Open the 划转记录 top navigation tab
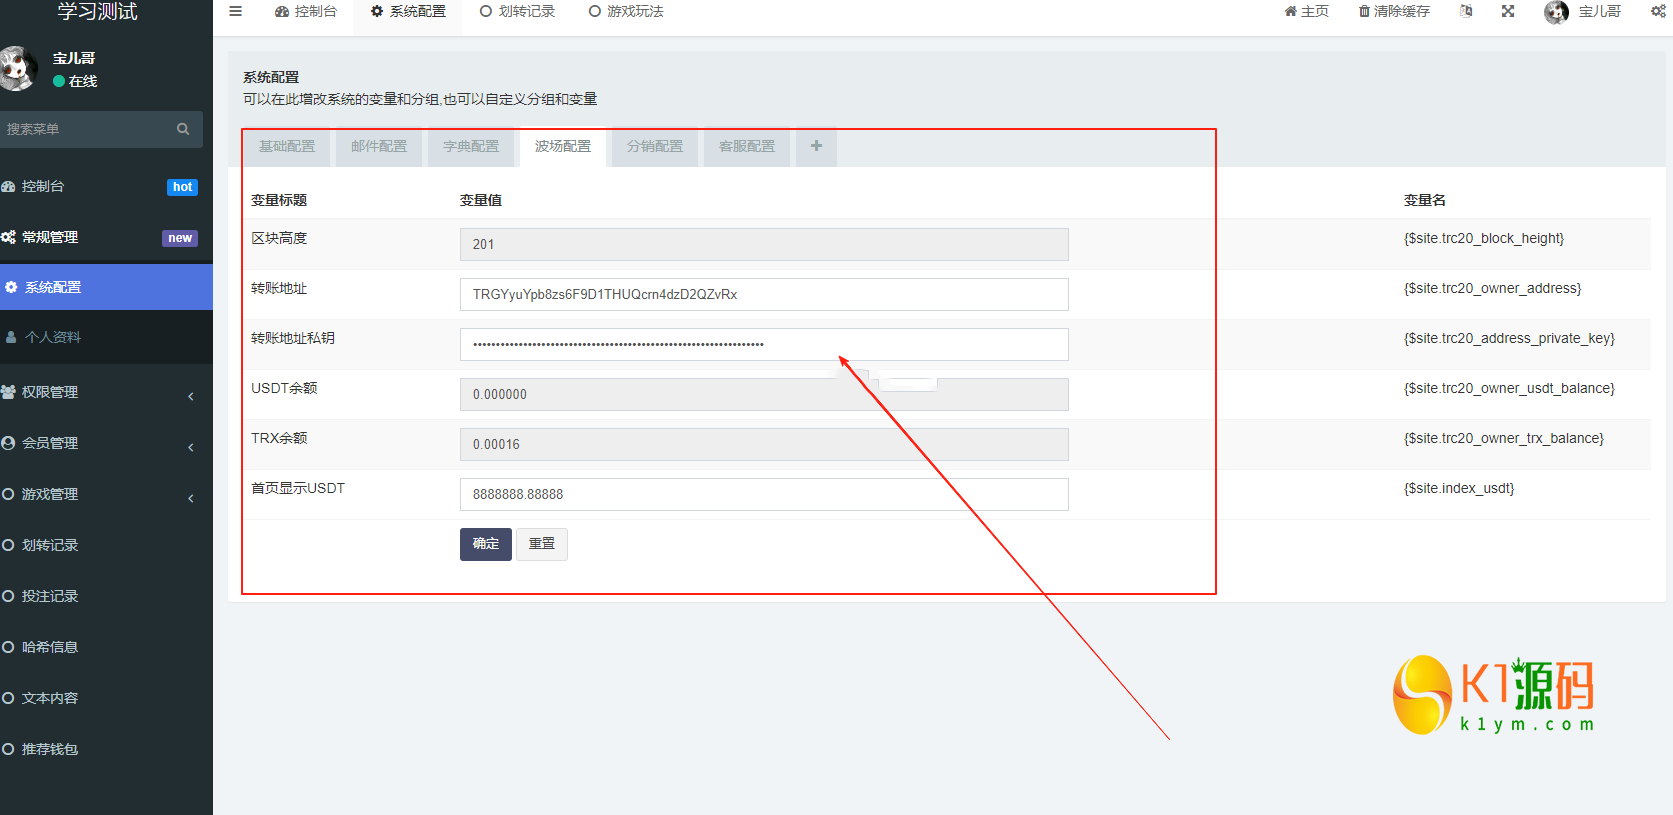The height and width of the screenshot is (815, 1673). [x=517, y=12]
